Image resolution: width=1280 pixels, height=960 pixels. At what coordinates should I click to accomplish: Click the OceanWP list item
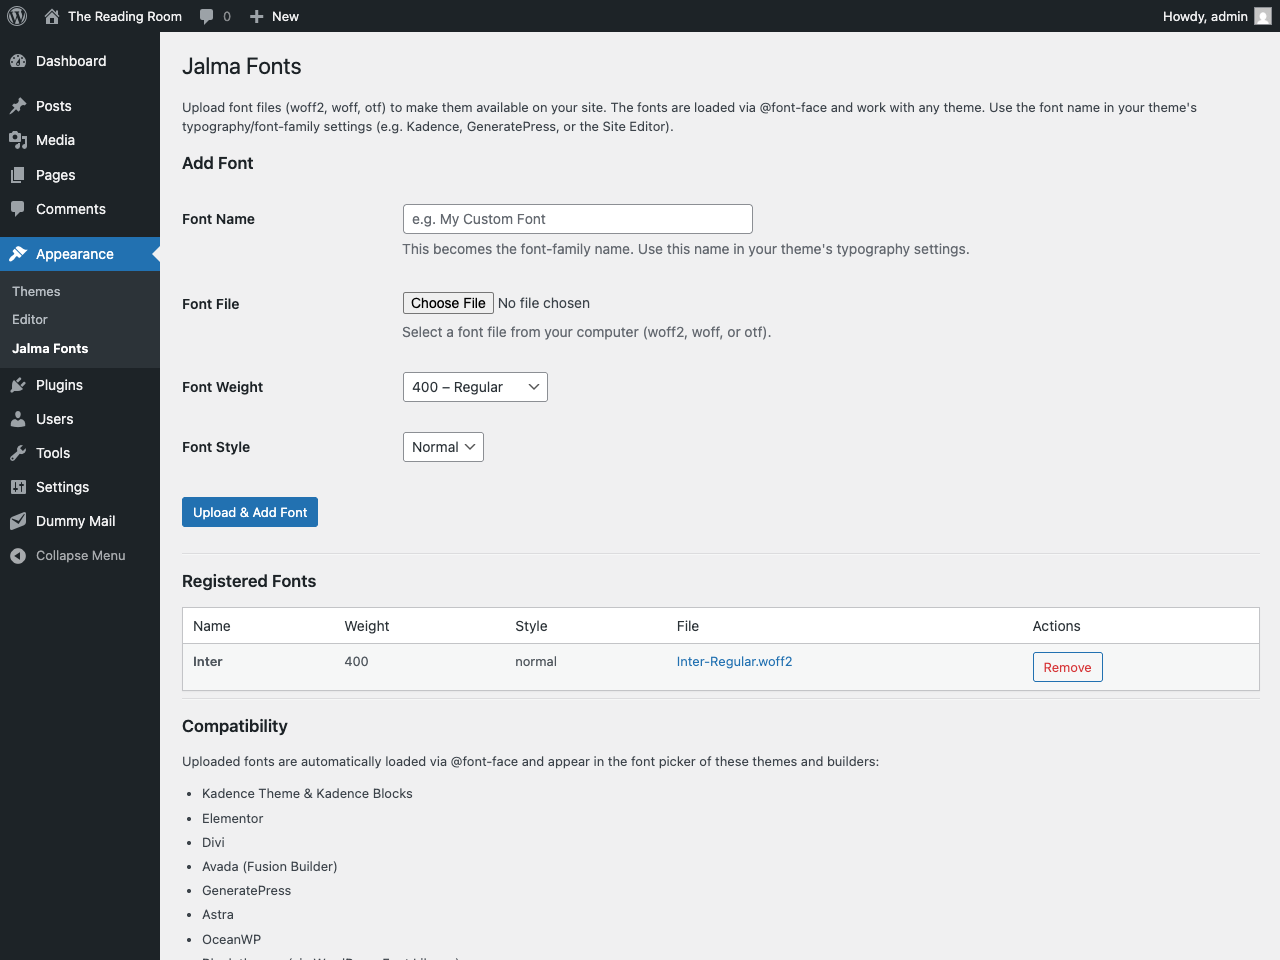[x=232, y=939]
